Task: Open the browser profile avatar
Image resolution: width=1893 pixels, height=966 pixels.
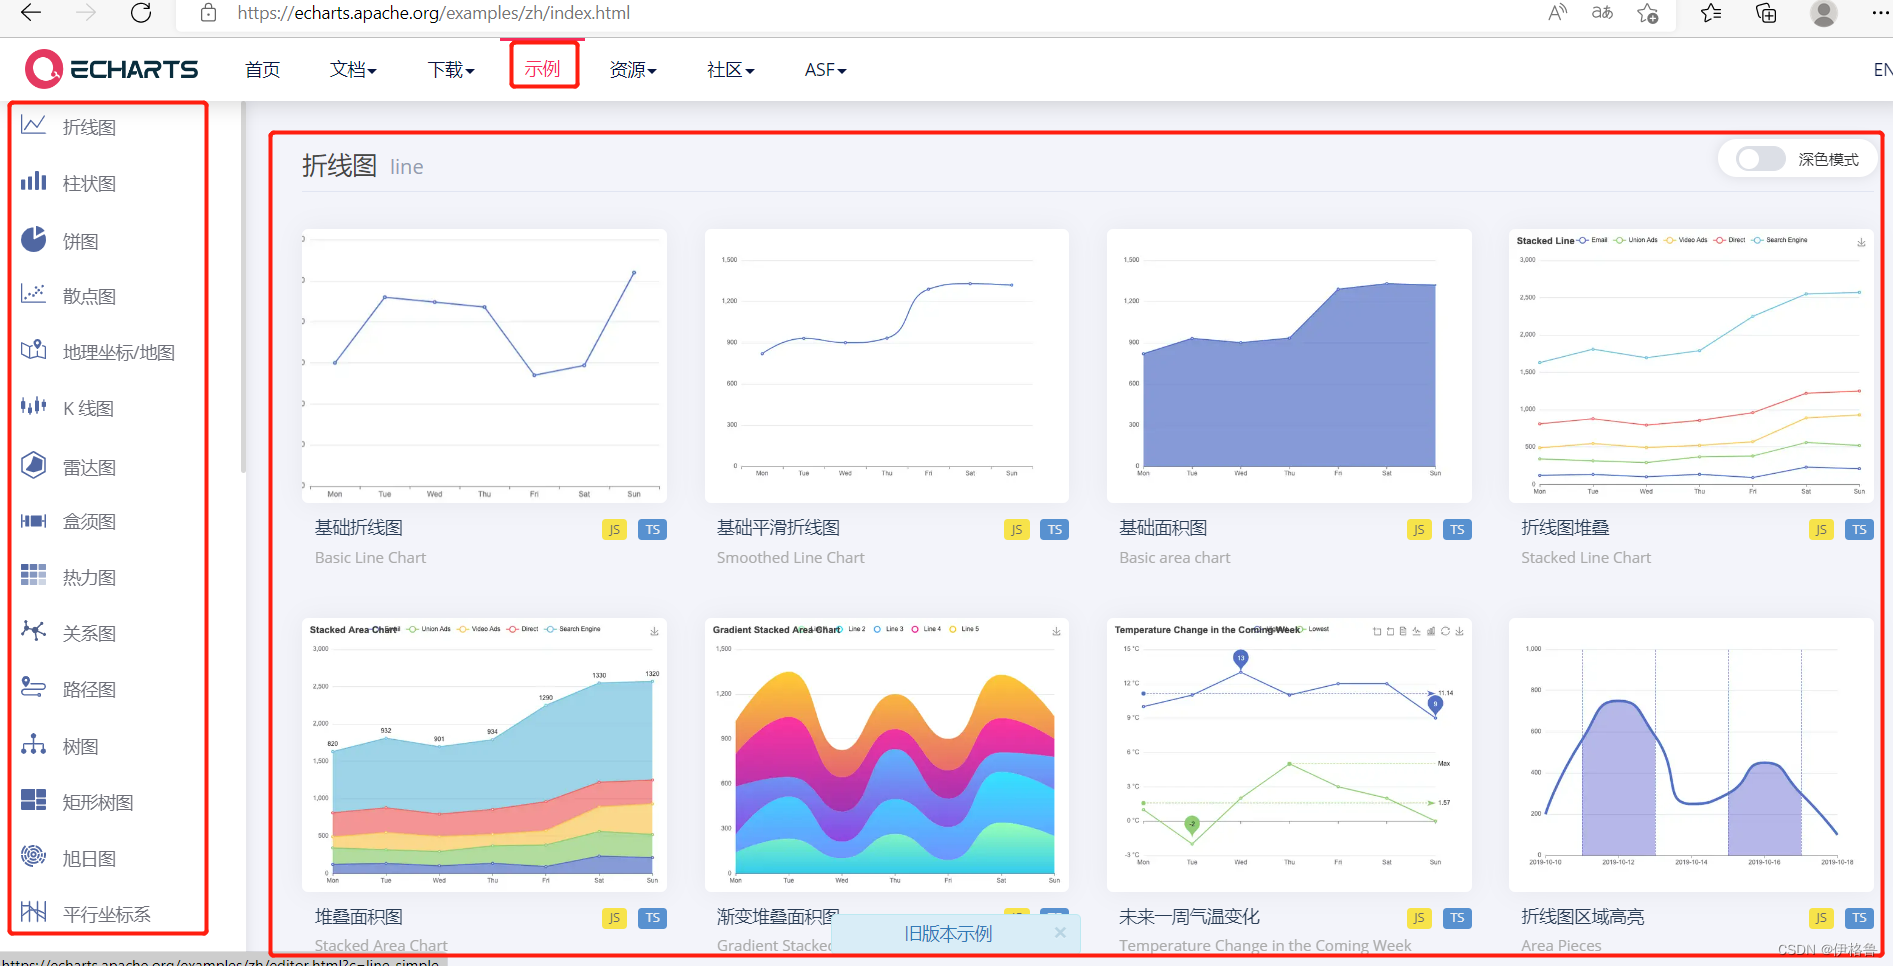Action: tap(1824, 13)
